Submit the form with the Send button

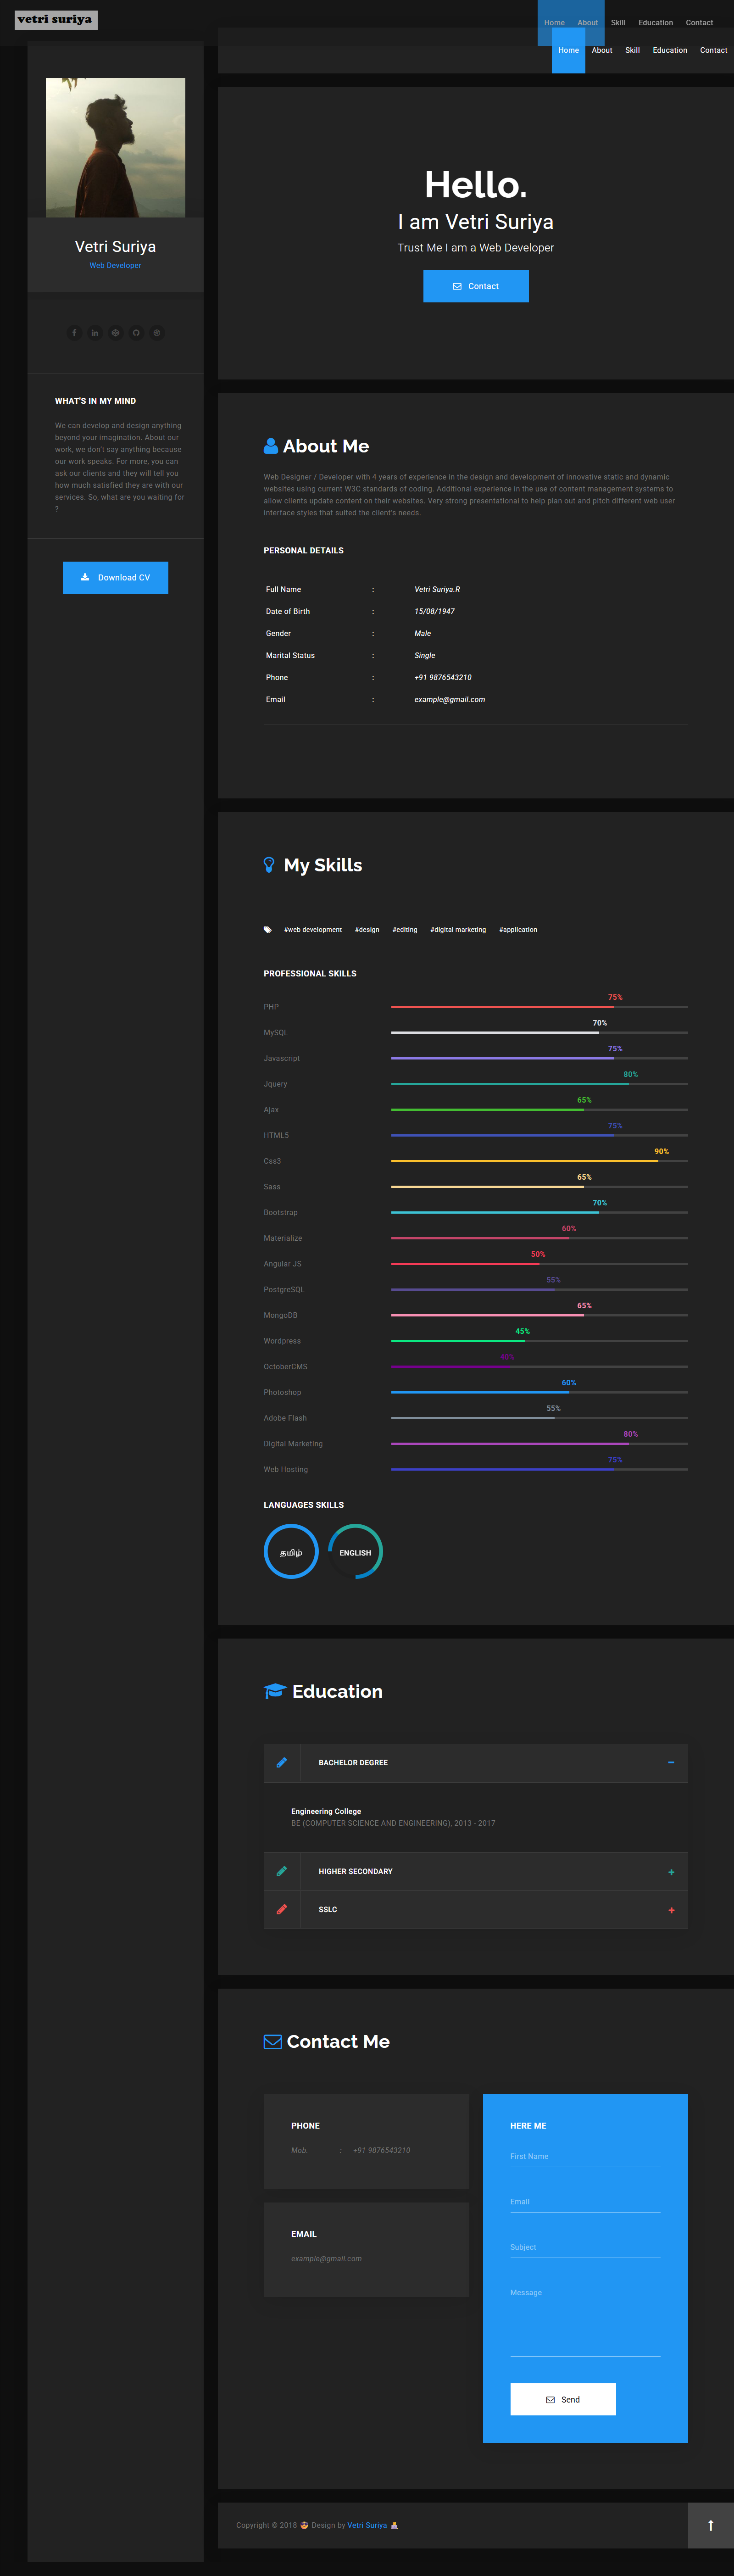(563, 2399)
